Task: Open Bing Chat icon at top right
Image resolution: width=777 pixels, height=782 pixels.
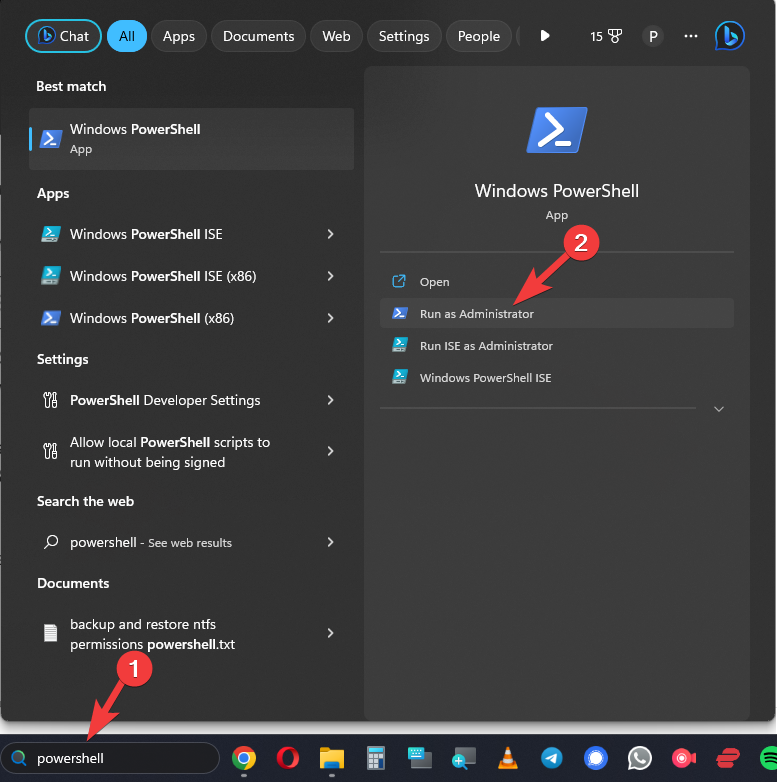Action: pyautogui.click(x=729, y=36)
